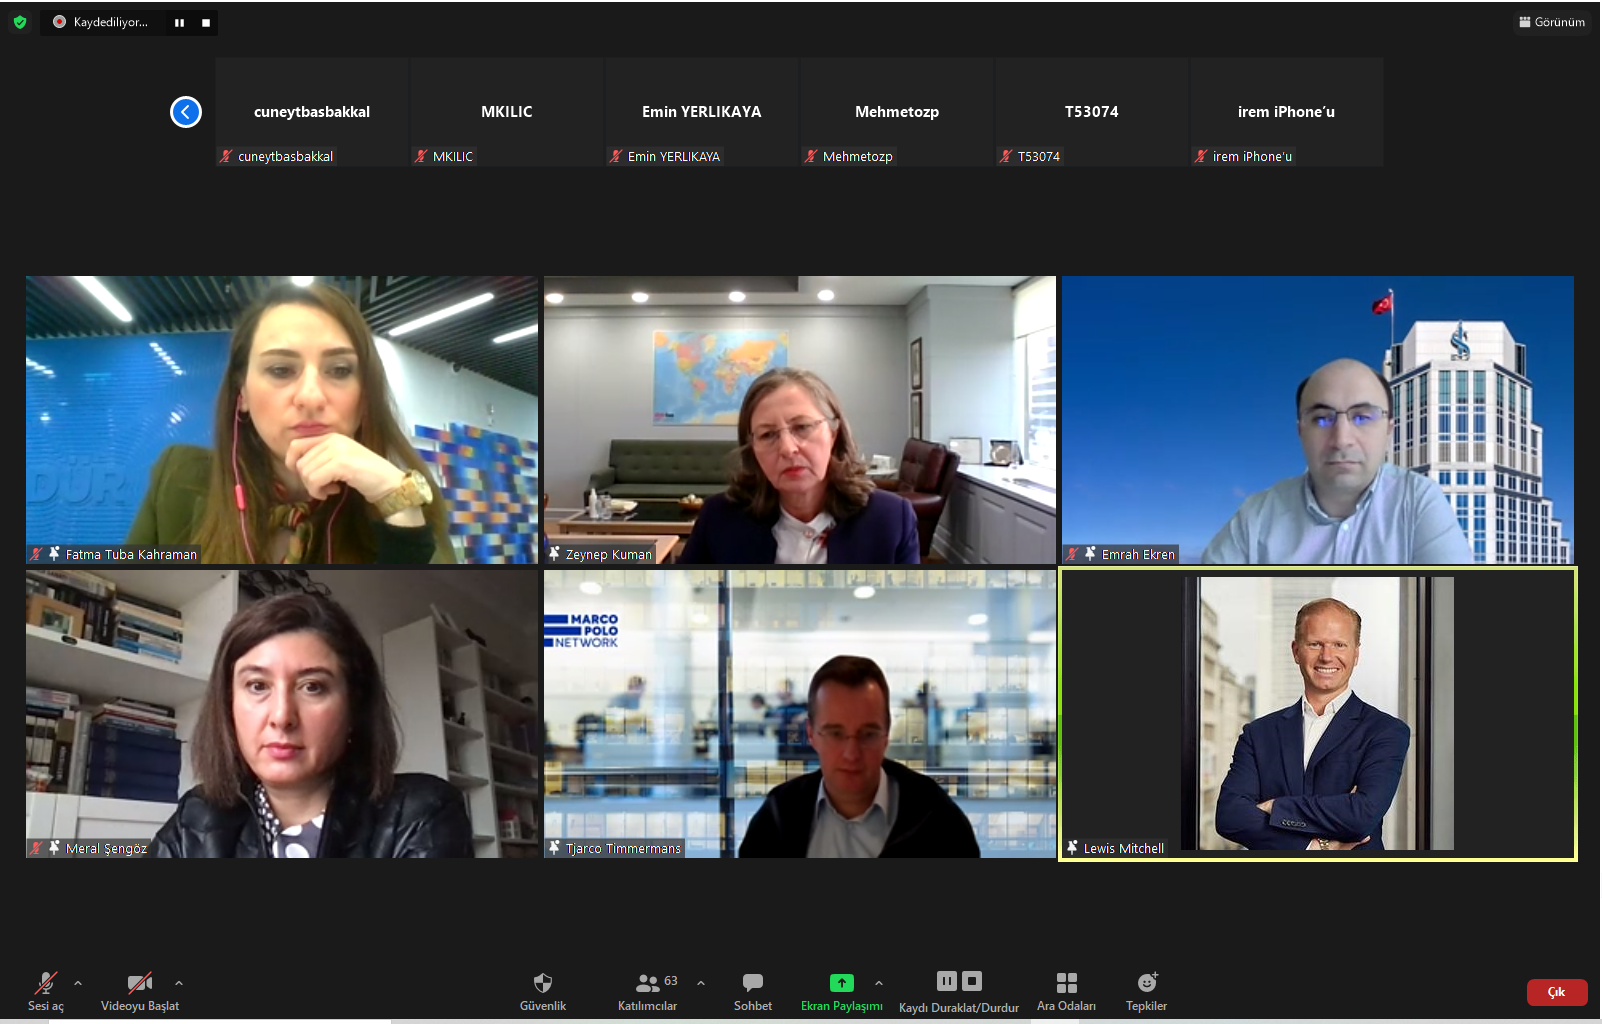Click muted mic on Fatma Tuba Kahraman
Image resolution: width=1602 pixels, height=1024 pixels.
[x=37, y=553]
